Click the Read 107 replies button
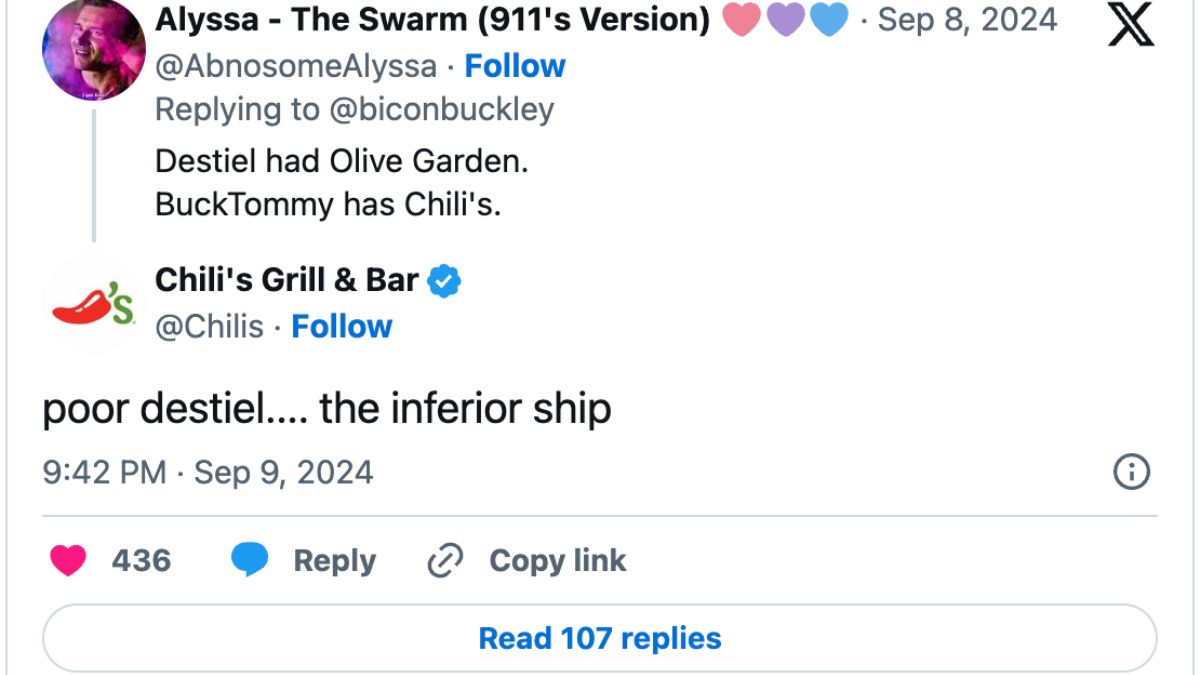1200x675 pixels. point(600,638)
